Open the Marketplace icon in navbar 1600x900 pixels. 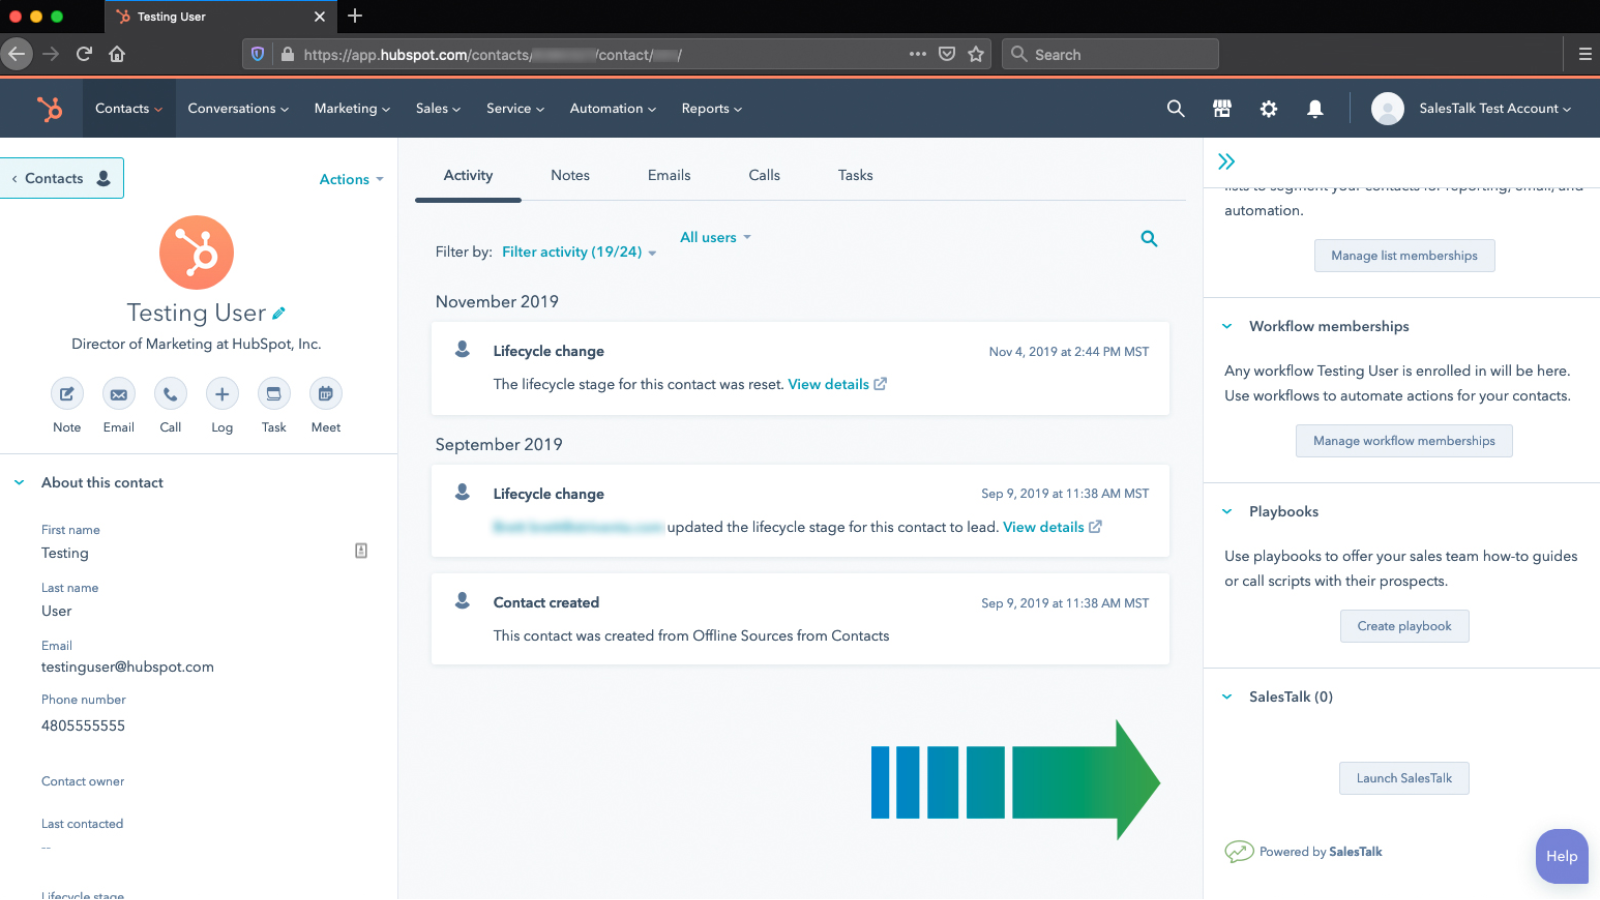click(x=1222, y=108)
